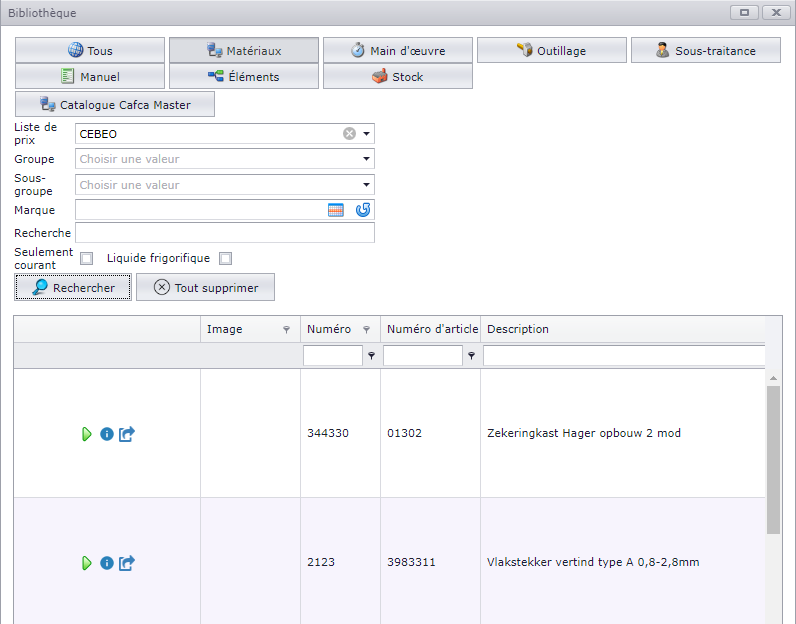Select number cell 344330

click(x=328, y=433)
